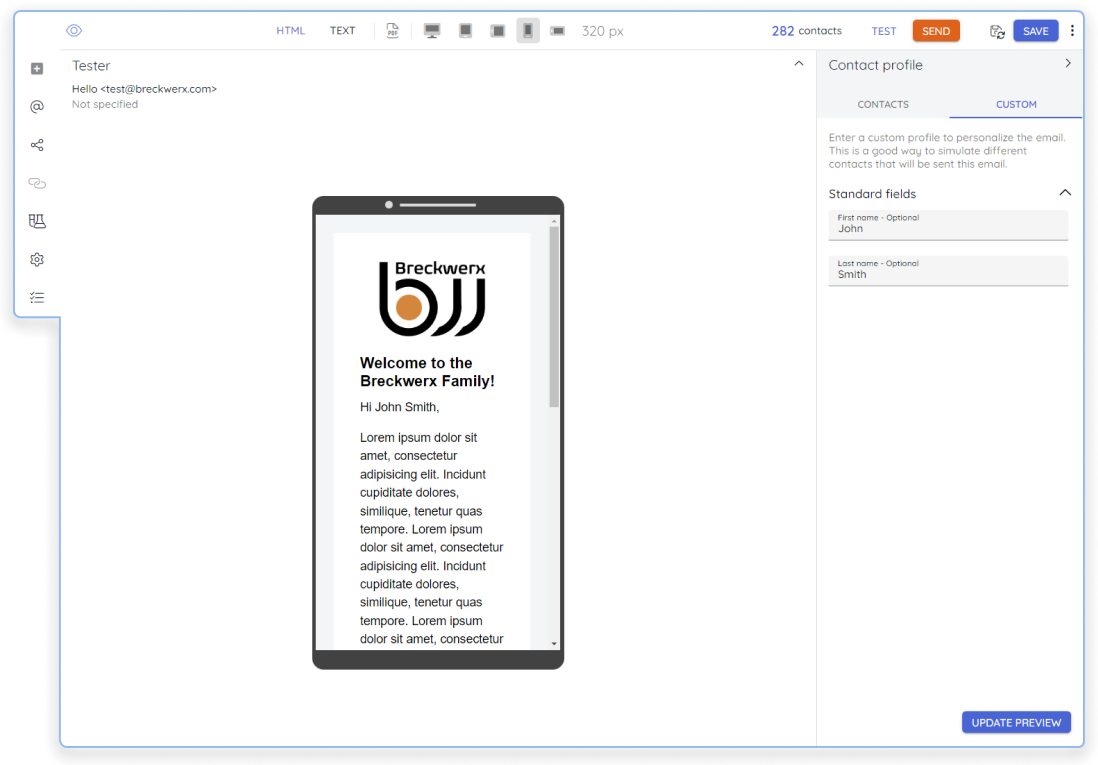Click the phone preview scrollbar thumb
The width and height of the screenshot is (1098, 765).
tap(554, 317)
